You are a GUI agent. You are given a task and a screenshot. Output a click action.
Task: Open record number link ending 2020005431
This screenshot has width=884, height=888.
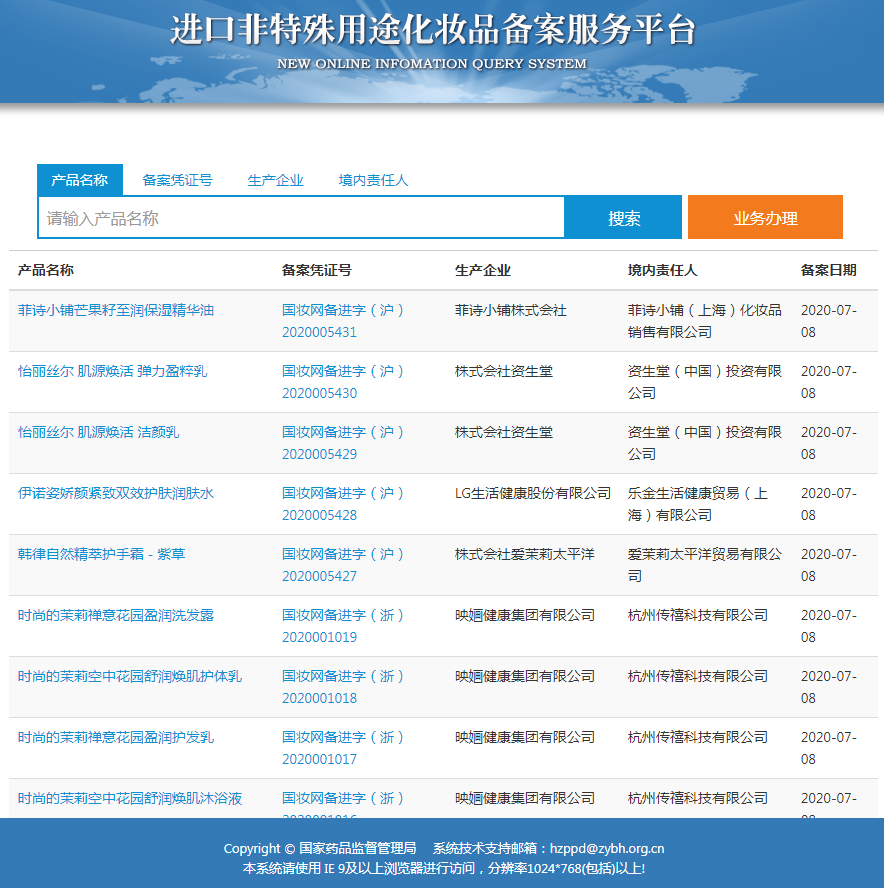point(343,321)
